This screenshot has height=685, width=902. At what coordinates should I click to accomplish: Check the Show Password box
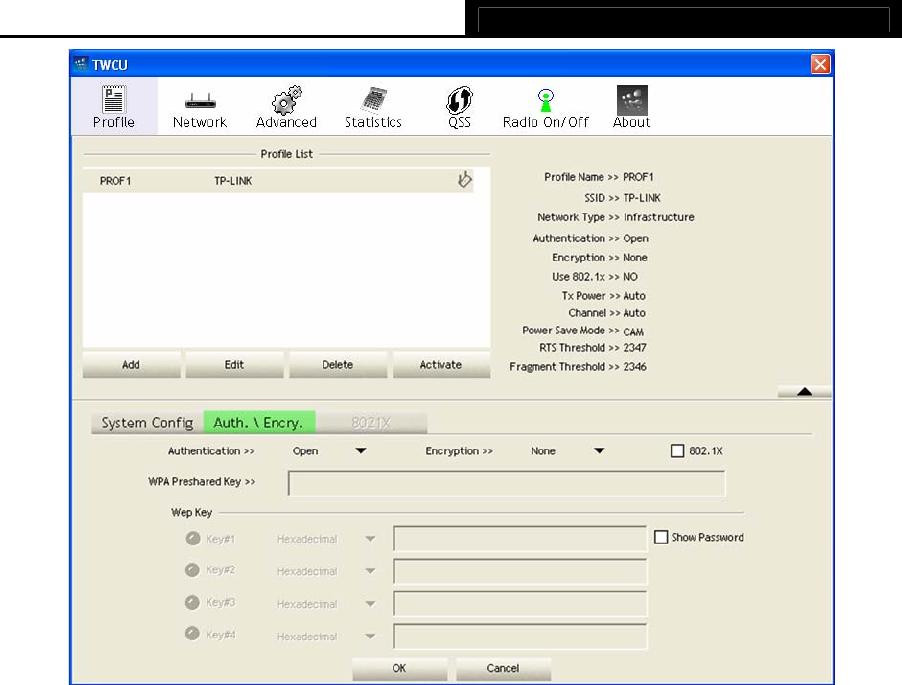(x=661, y=537)
